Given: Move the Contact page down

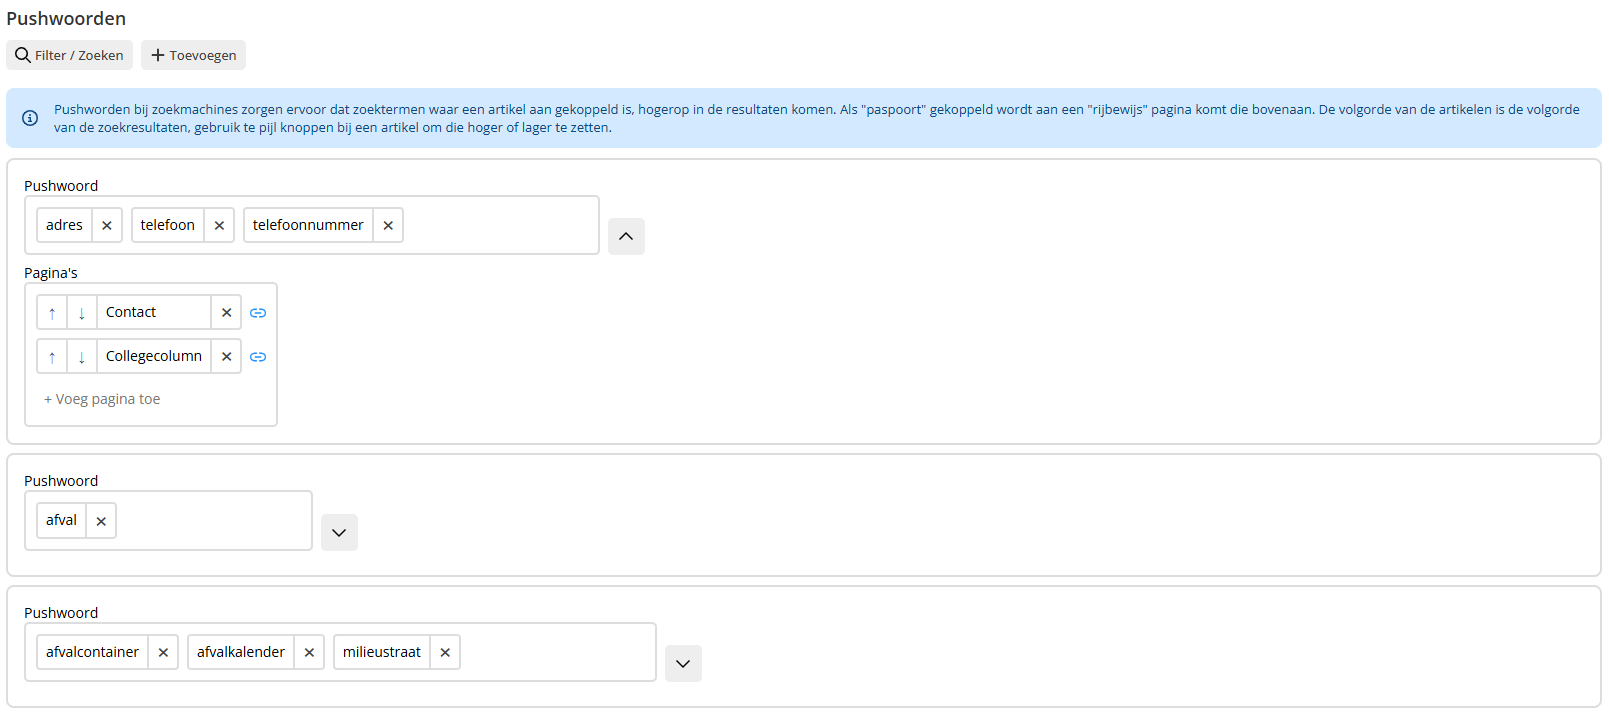Looking at the screenshot, I should pos(82,313).
